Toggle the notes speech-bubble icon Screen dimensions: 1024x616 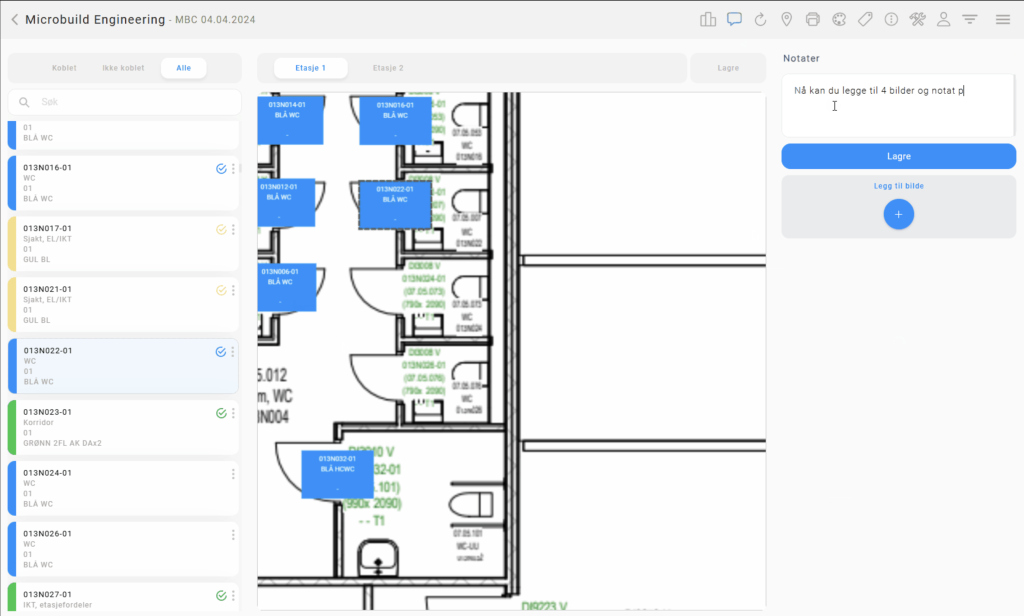click(735, 19)
